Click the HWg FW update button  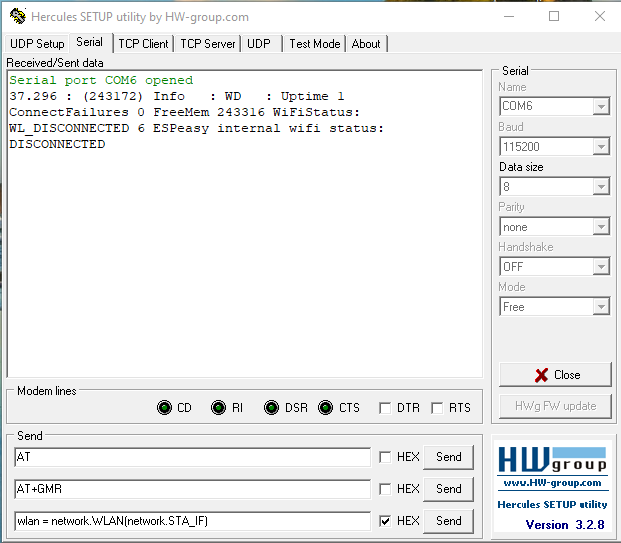[x=555, y=406]
